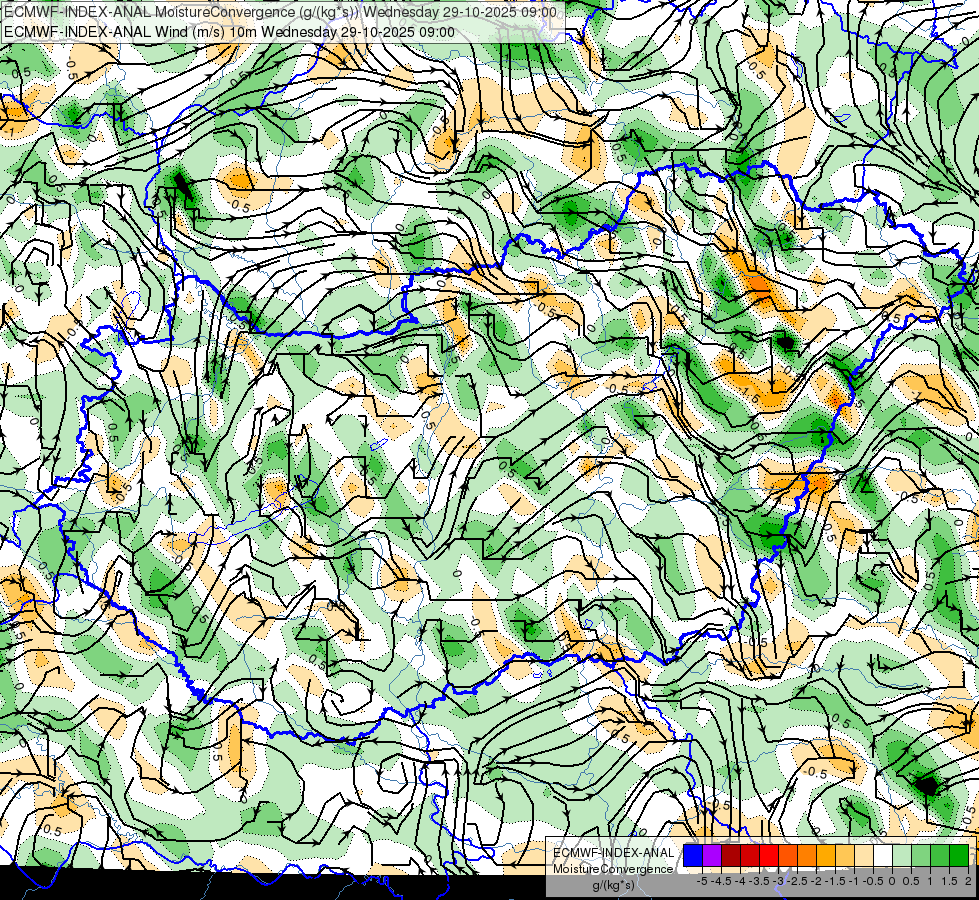Click the pale peach swatch beside white

(864, 855)
